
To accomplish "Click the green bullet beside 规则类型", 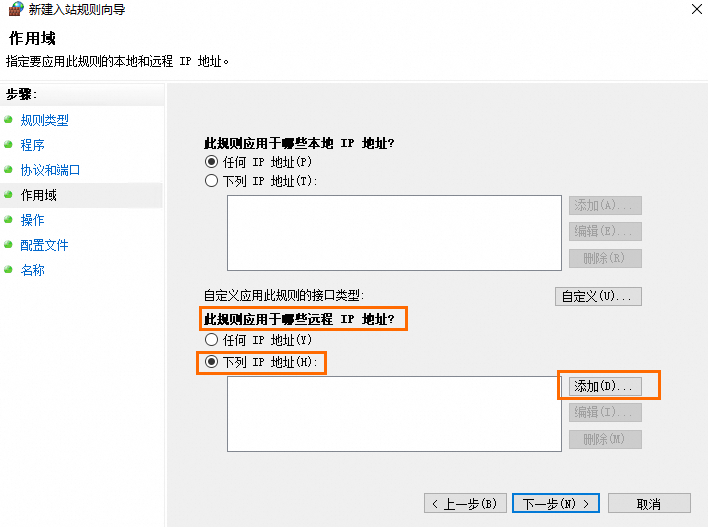I will (x=9, y=120).
